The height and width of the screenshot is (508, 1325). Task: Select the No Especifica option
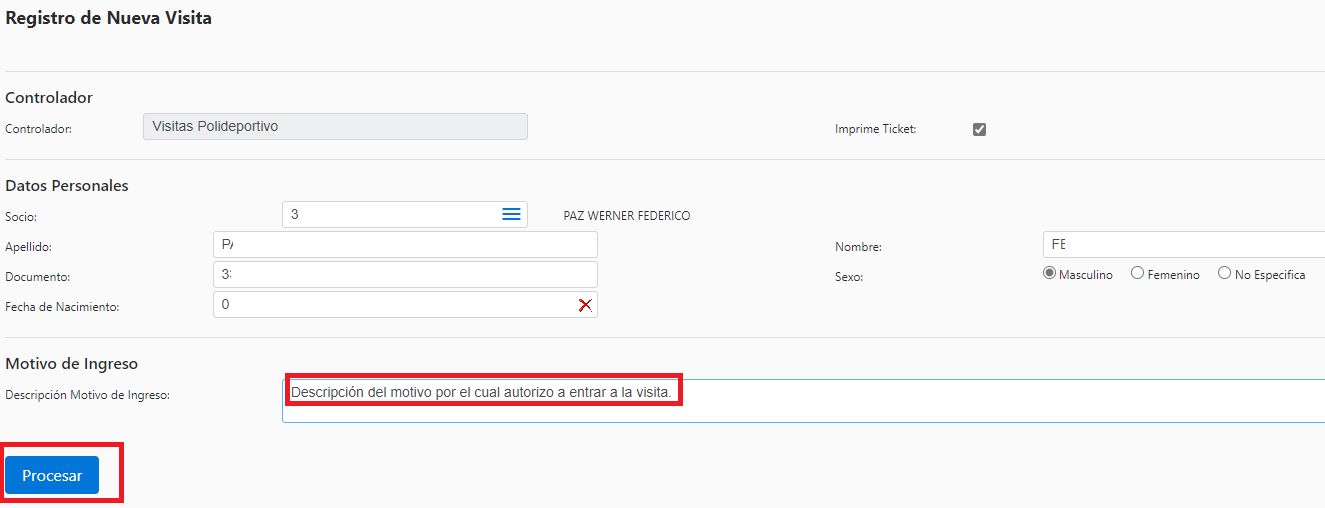point(1224,274)
